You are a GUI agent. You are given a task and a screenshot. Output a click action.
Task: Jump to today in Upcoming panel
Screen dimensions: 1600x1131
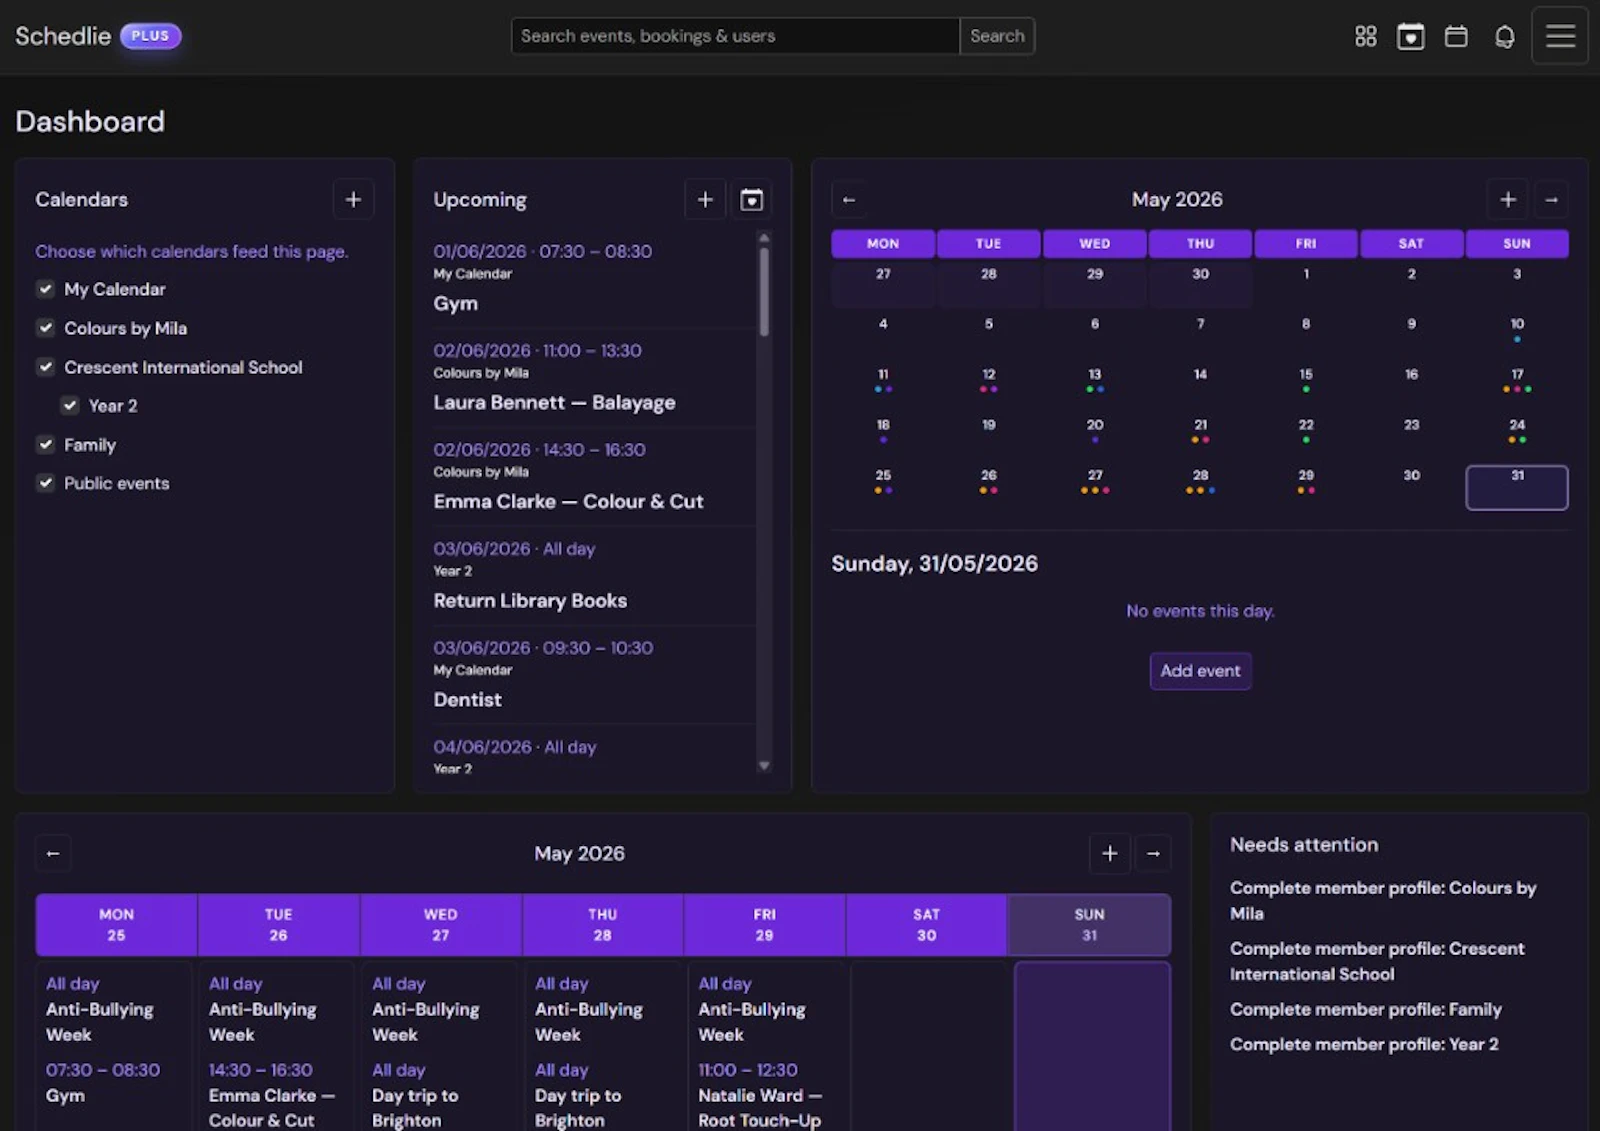click(x=752, y=199)
